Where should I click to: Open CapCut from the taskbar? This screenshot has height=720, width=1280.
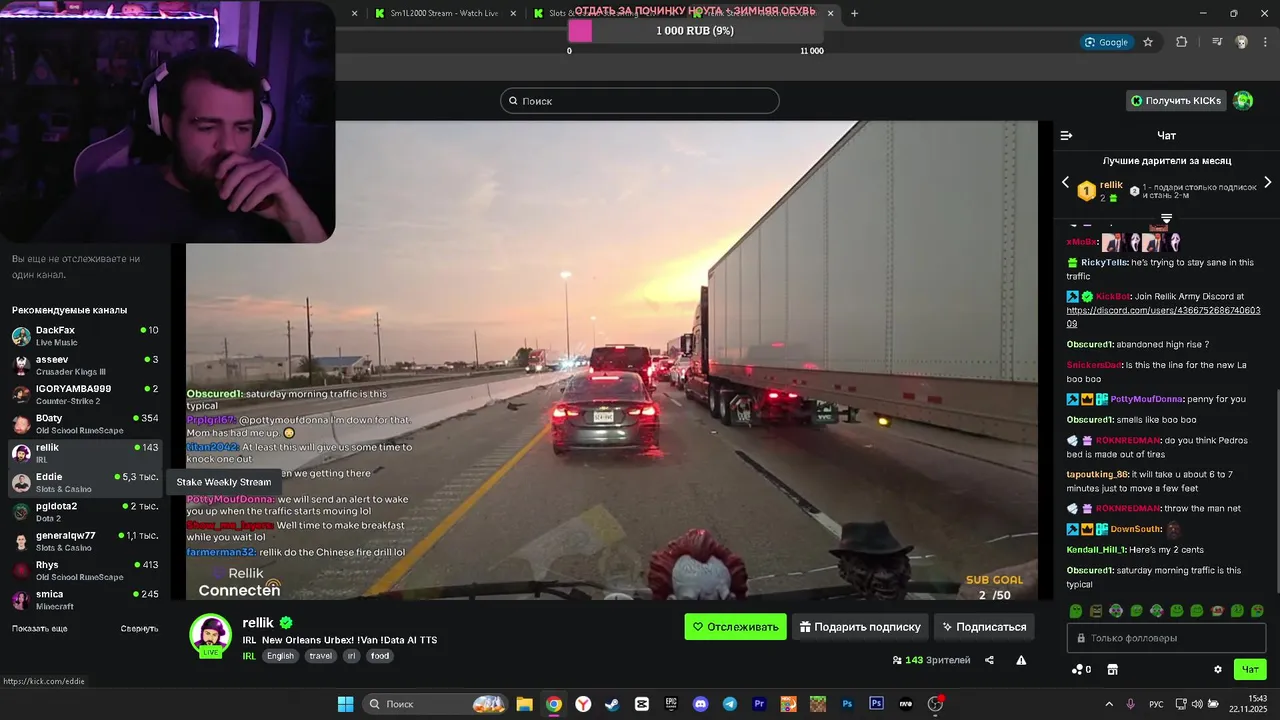click(x=642, y=704)
